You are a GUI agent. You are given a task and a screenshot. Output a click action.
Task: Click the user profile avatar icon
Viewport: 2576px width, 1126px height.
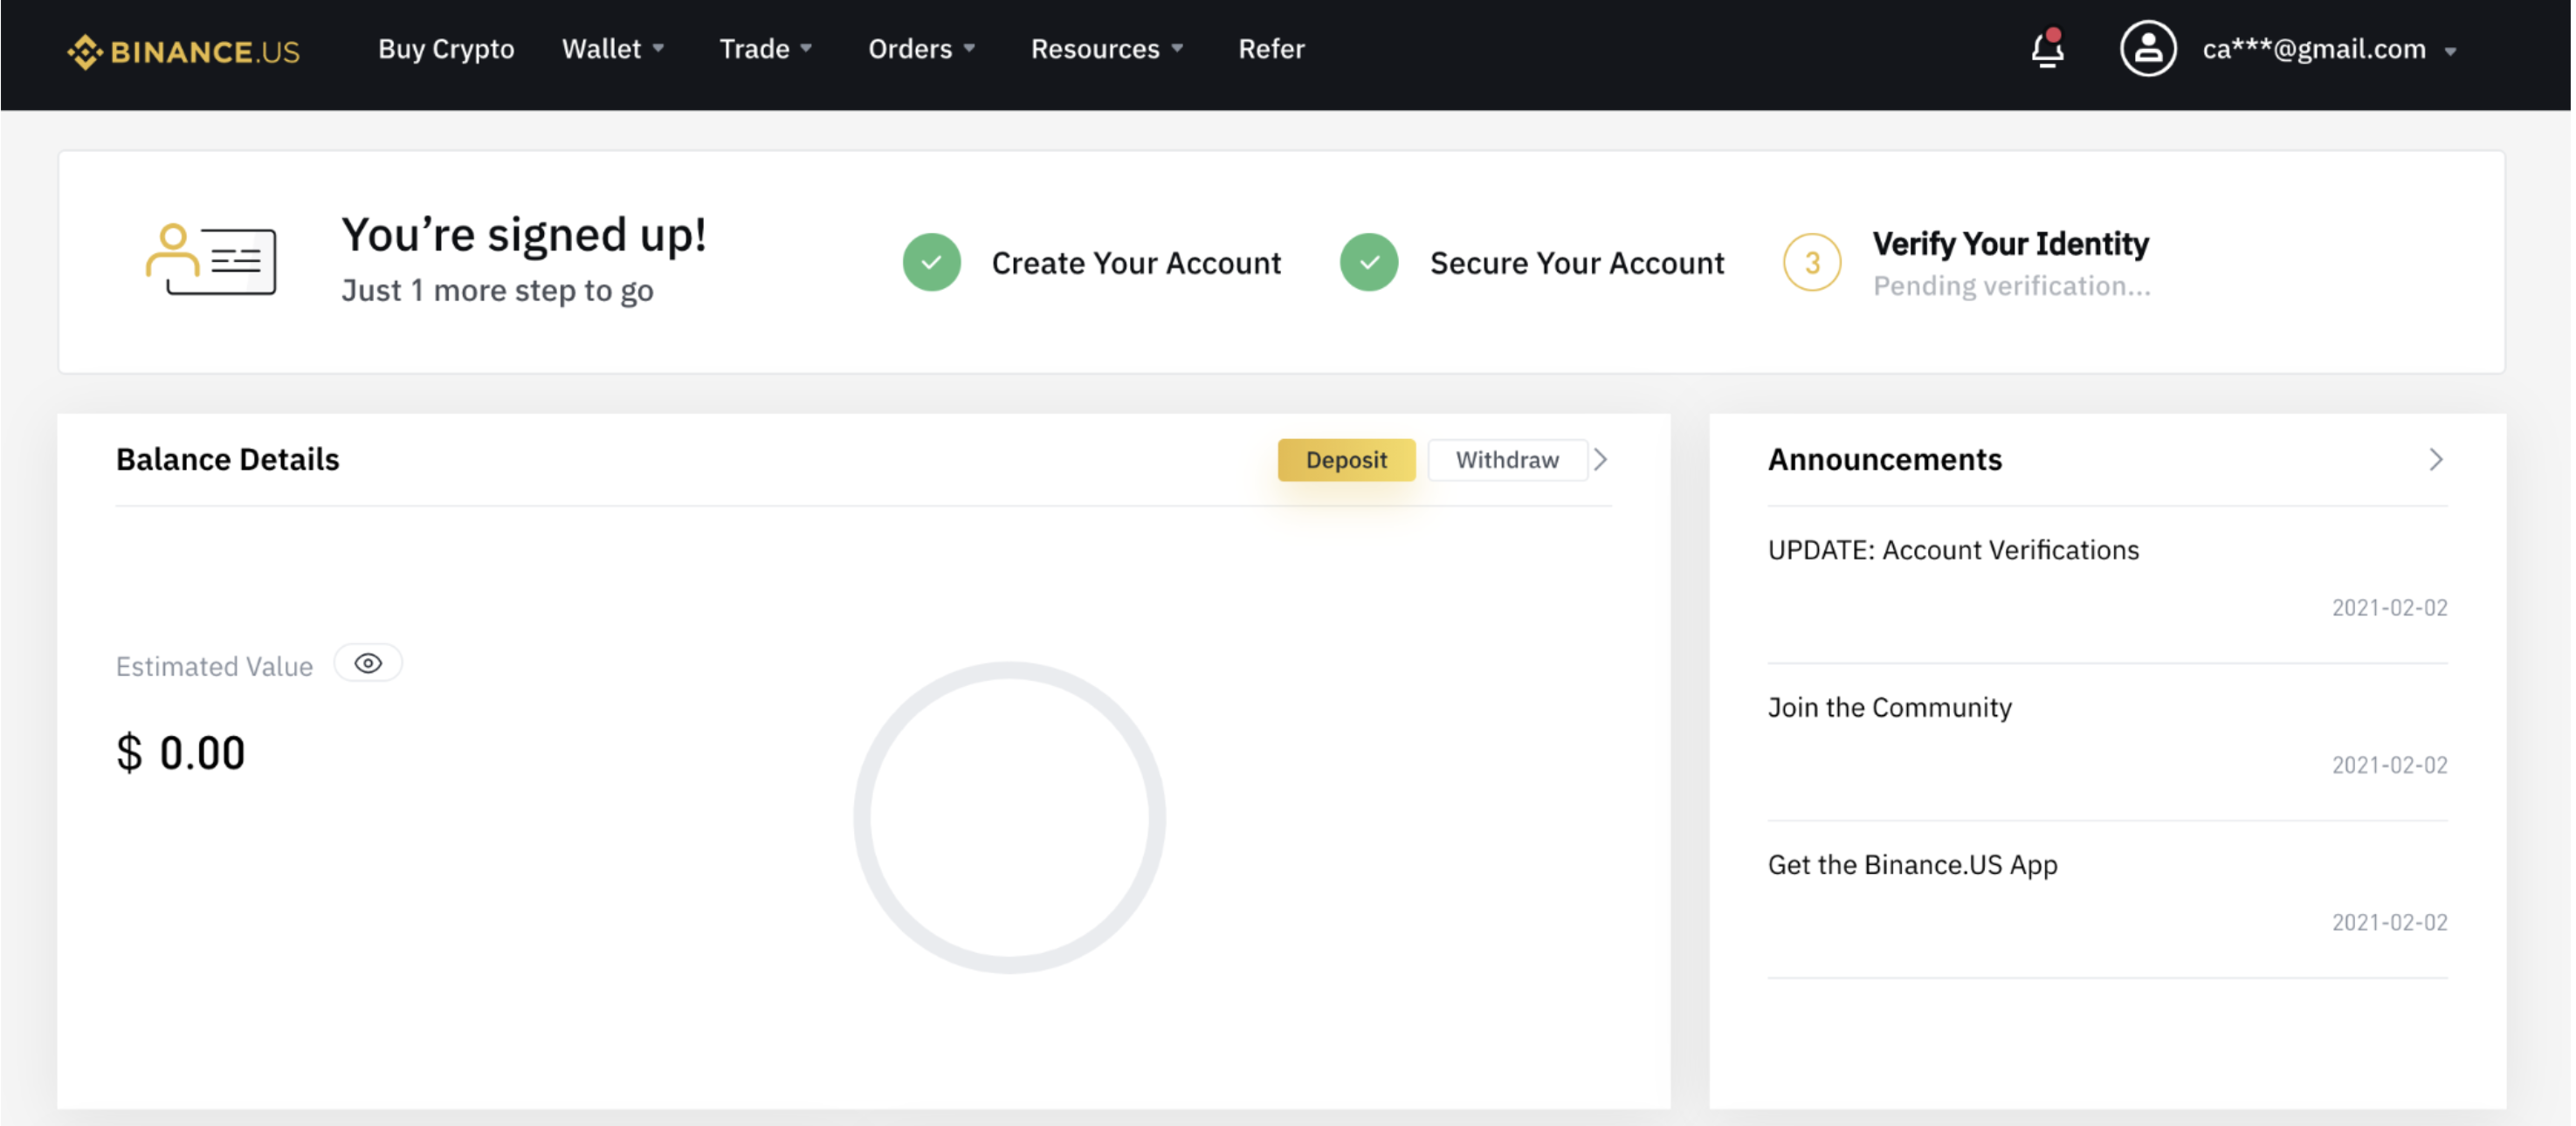point(2147,48)
